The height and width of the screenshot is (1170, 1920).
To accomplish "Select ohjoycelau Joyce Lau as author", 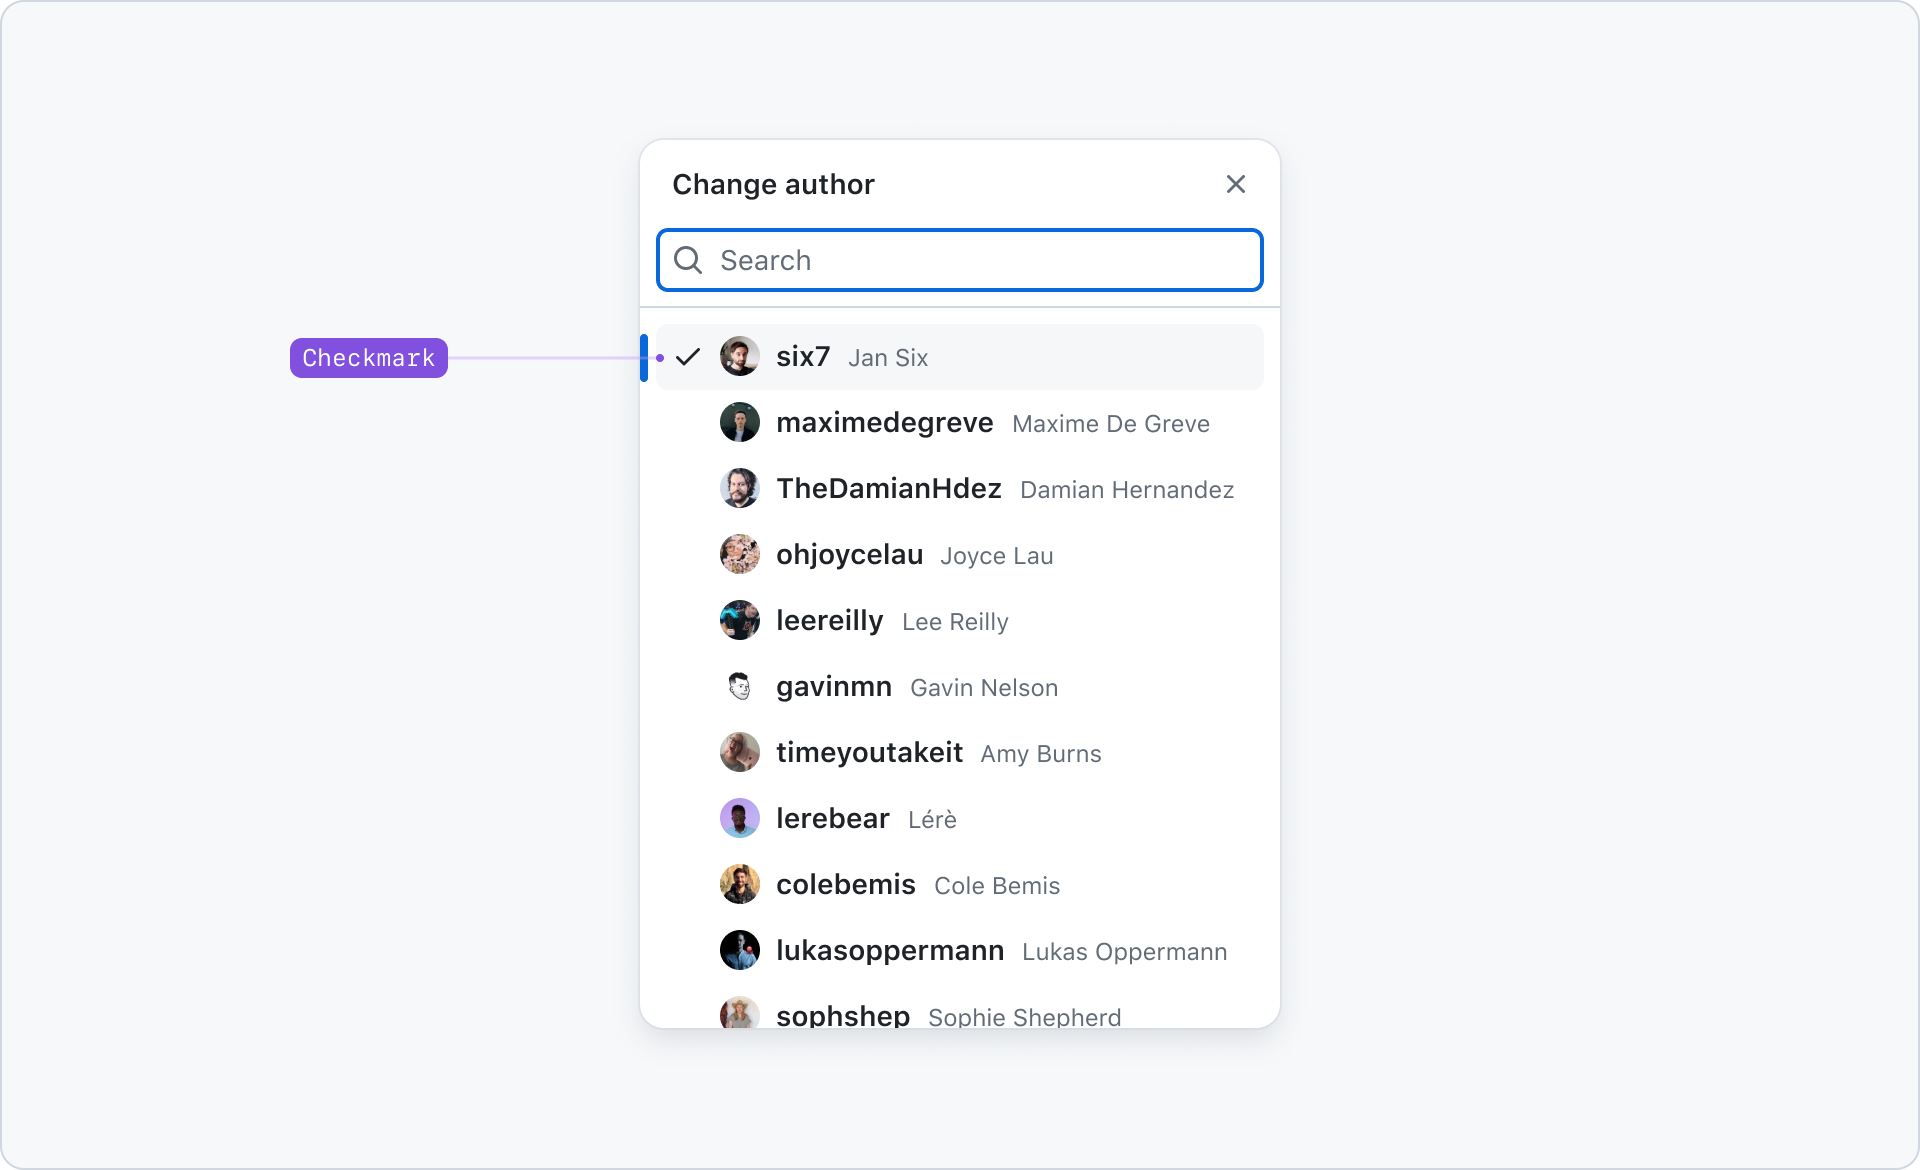I will point(961,556).
